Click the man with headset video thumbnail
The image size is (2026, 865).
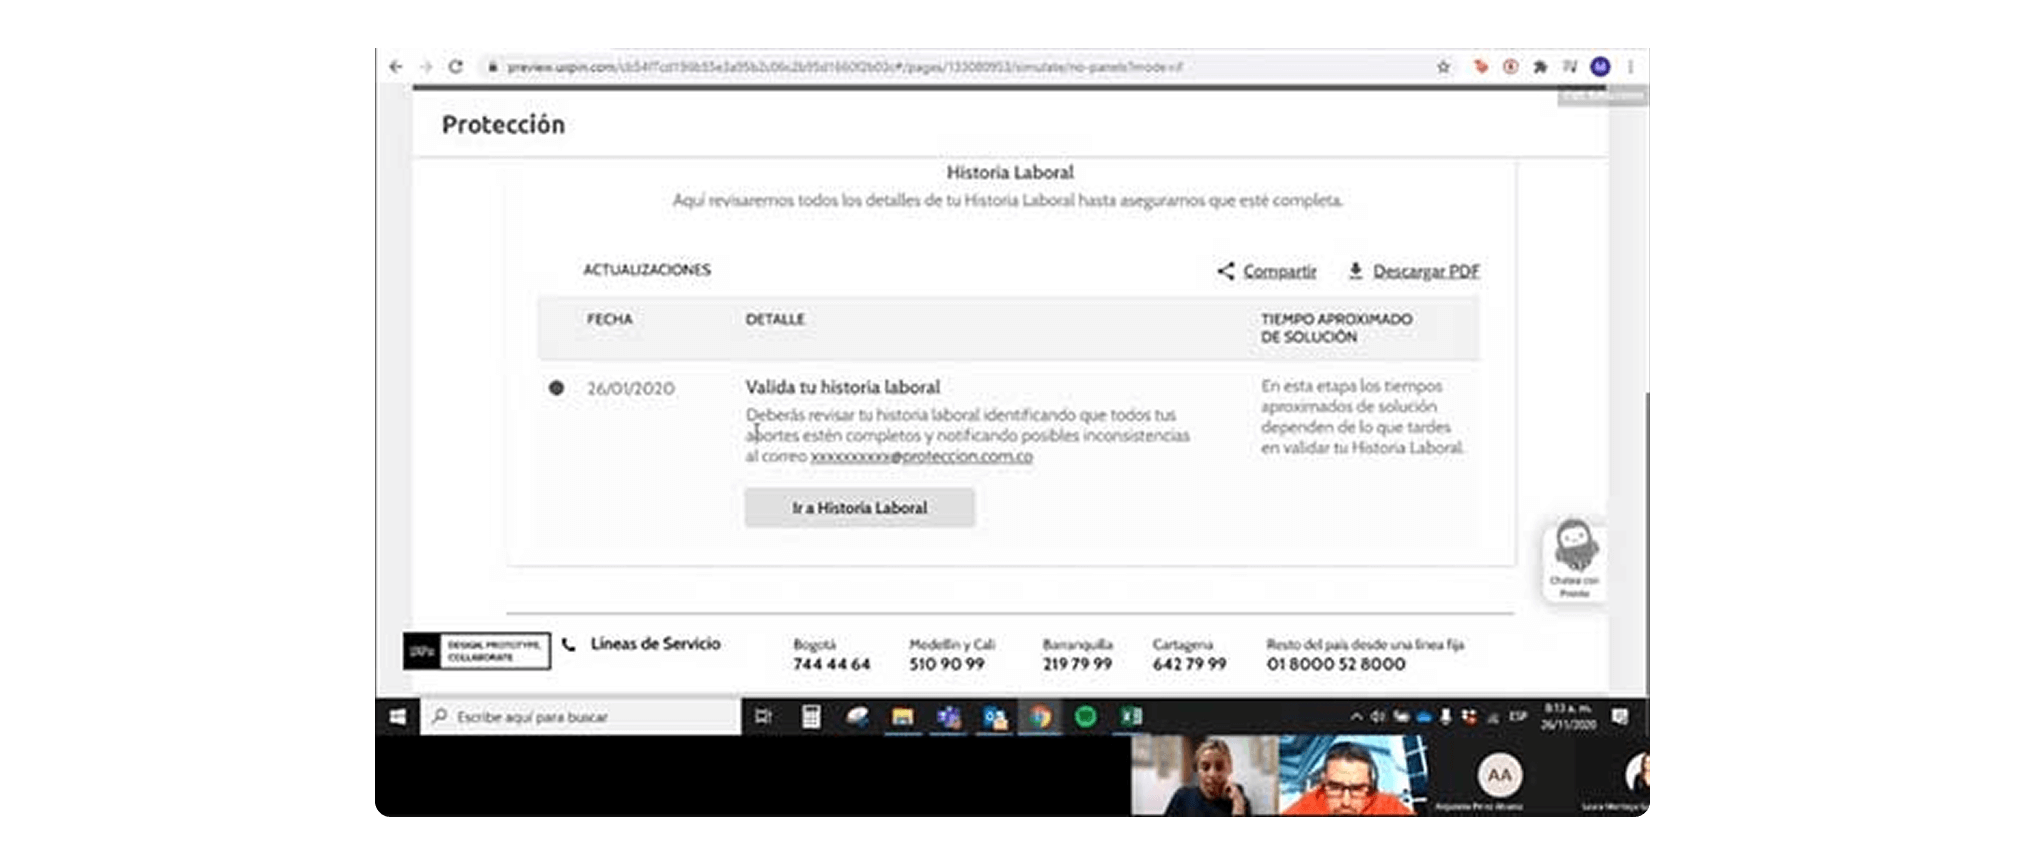[x=1353, y=776]
